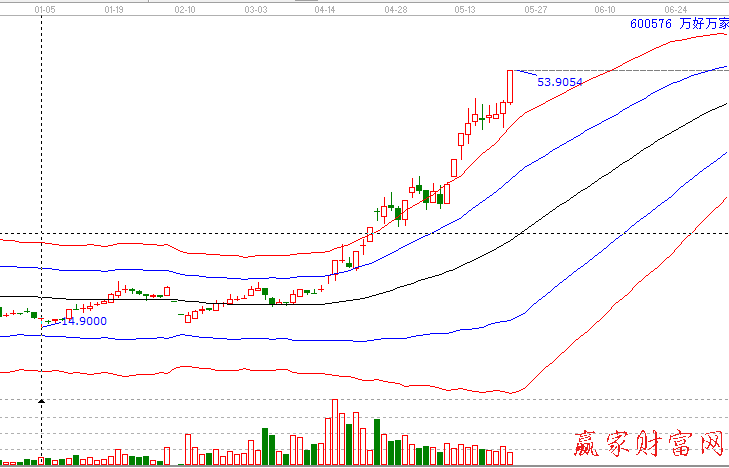Click the 14.9000 low price label
This screenshot has width=729, height=468.
click(x=84, y=322)
